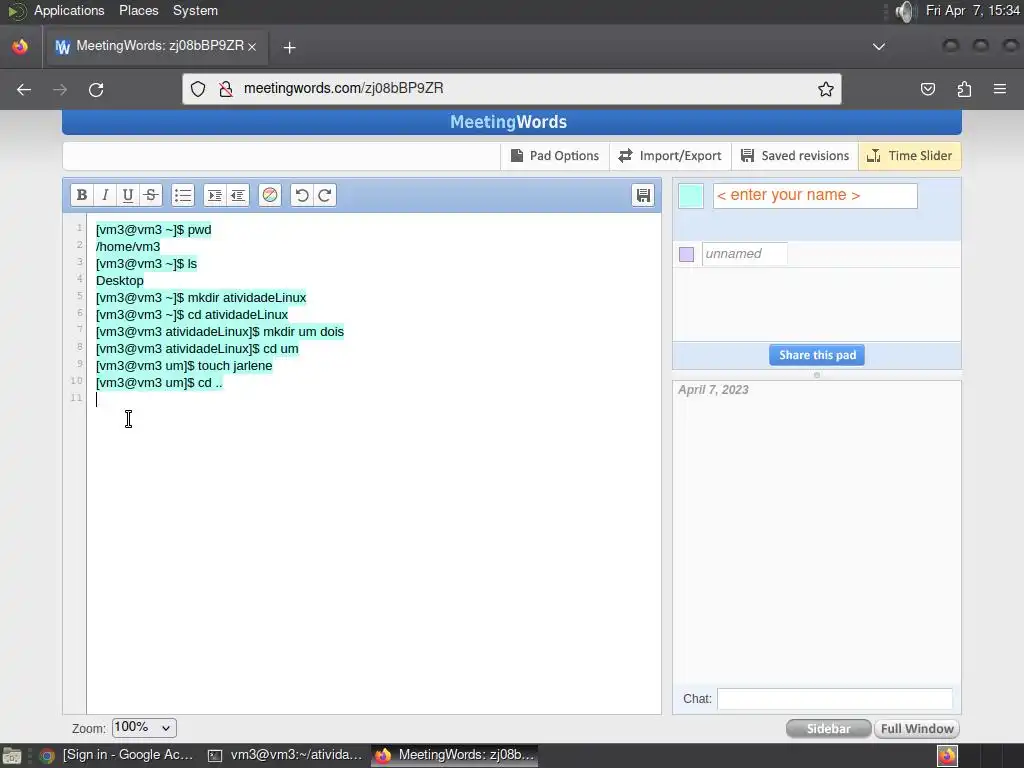This screenshot has width=1024, height=768.
Task: Switch to Google sign-in Chrome window in taskbar
Action: click(x=118, y=755)
